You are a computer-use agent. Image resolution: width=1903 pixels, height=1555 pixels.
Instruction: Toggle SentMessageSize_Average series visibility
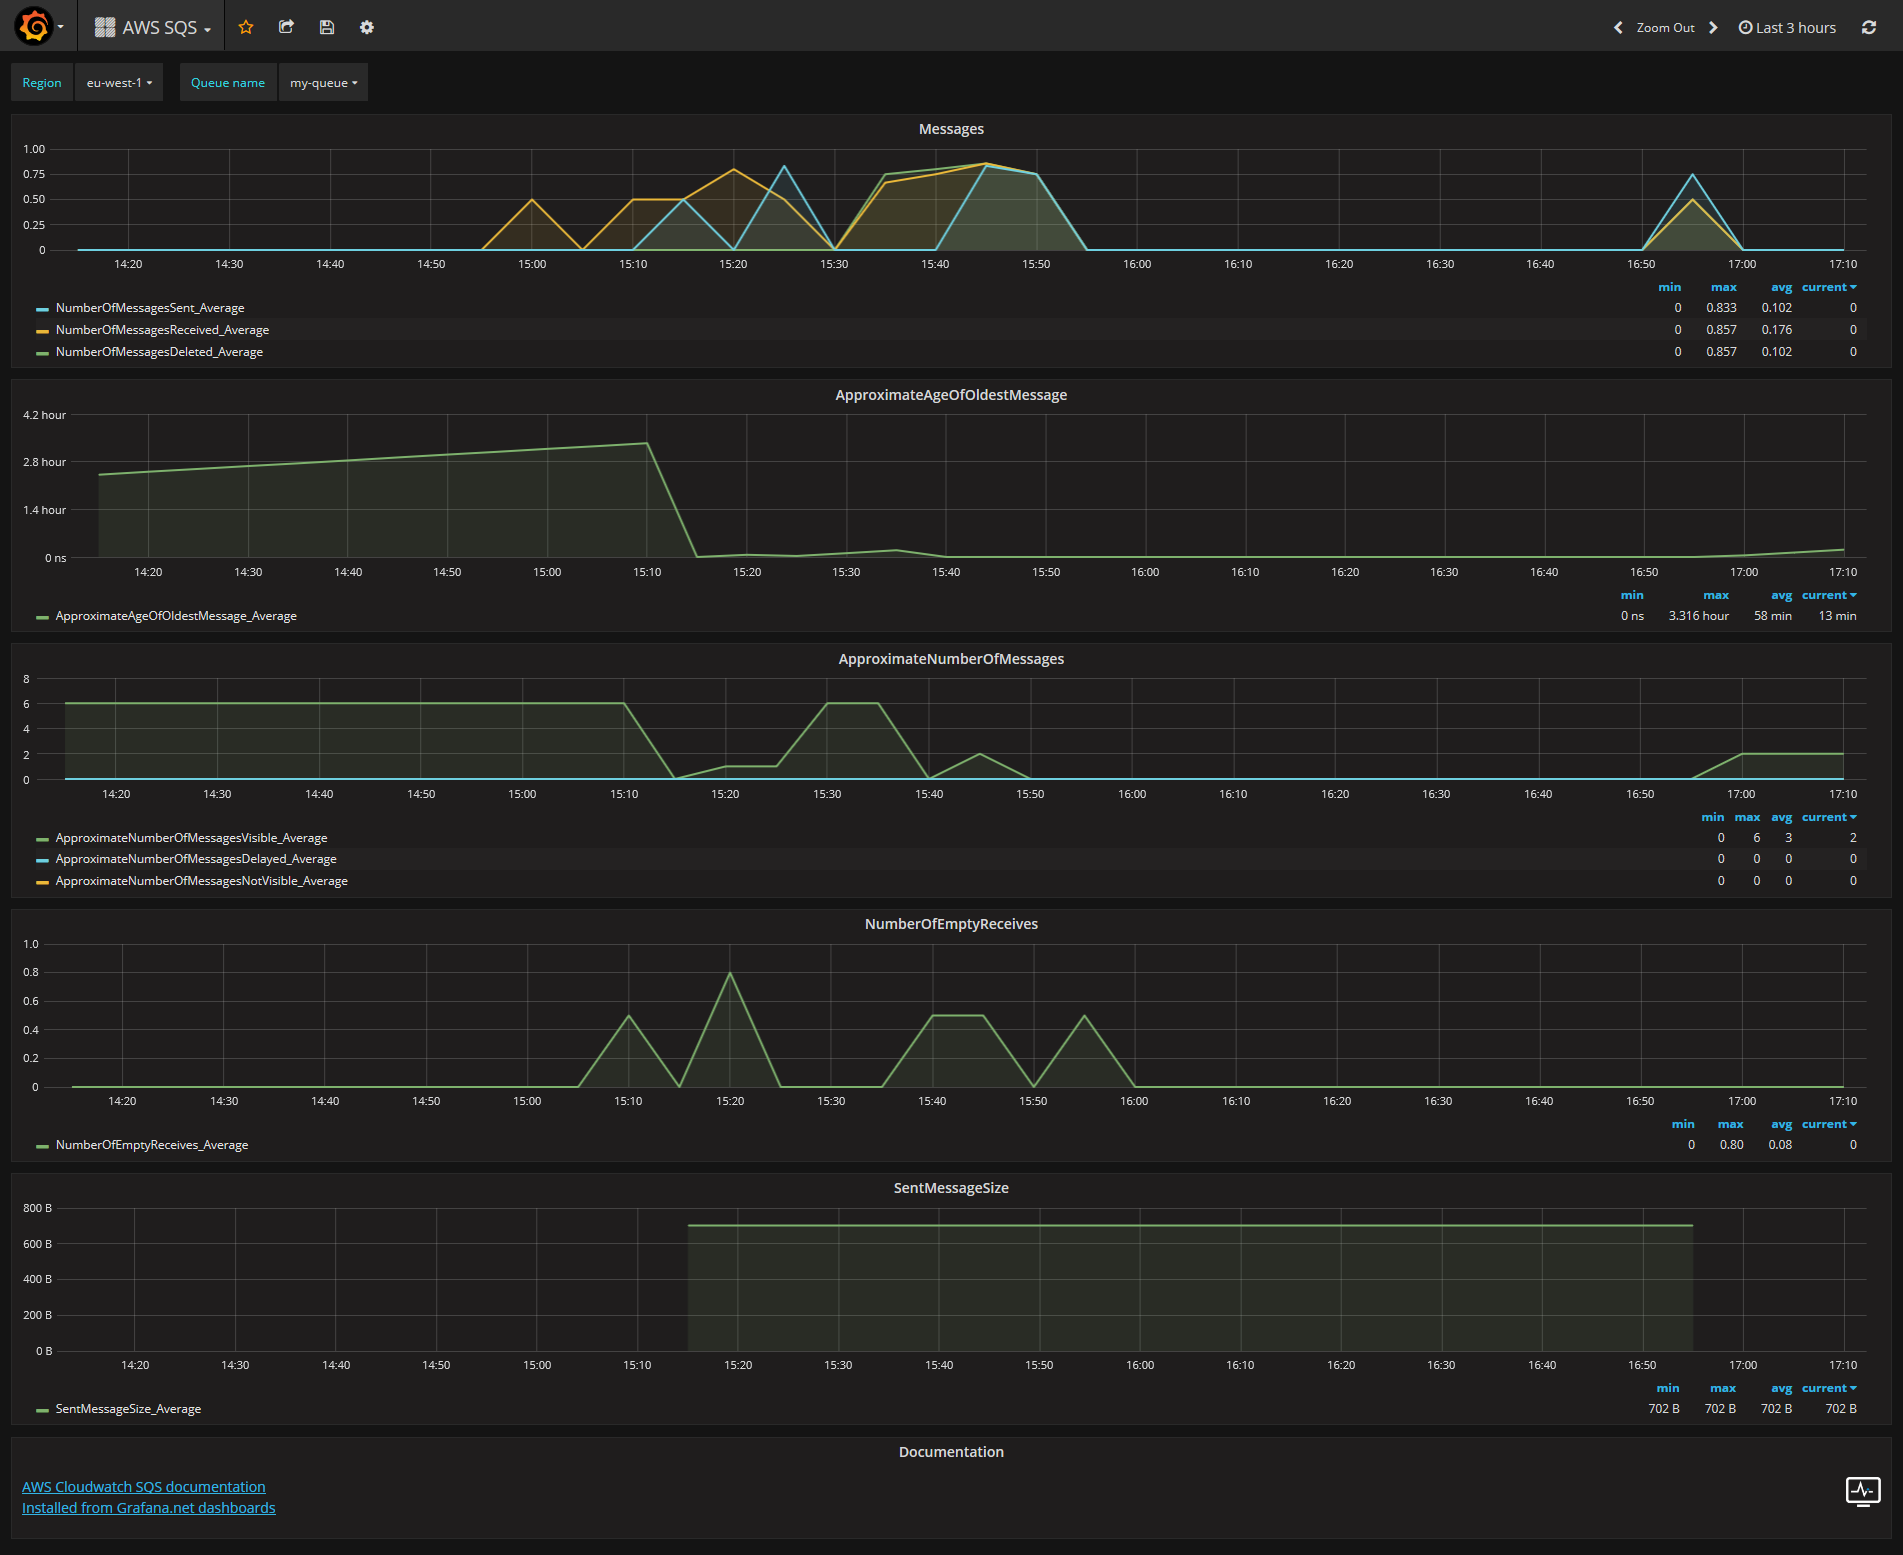(x=128, y=1409)
